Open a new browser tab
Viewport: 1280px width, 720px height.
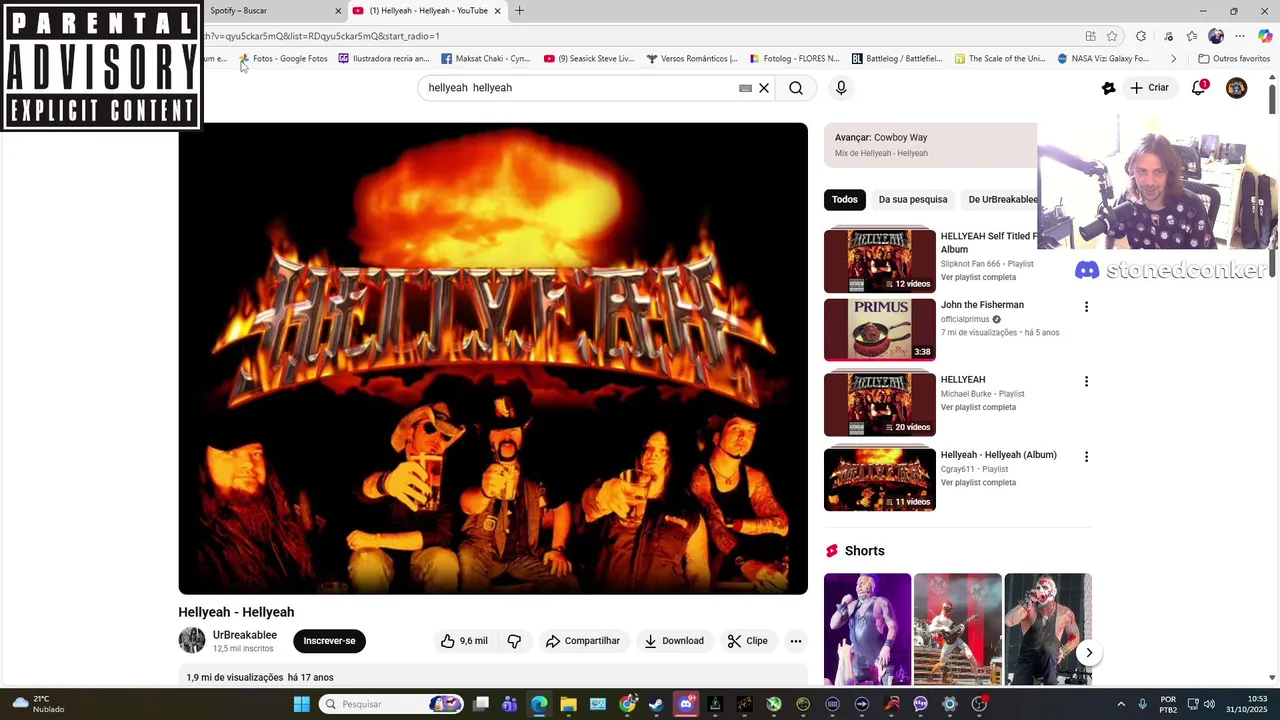click(x=519, y=11)
